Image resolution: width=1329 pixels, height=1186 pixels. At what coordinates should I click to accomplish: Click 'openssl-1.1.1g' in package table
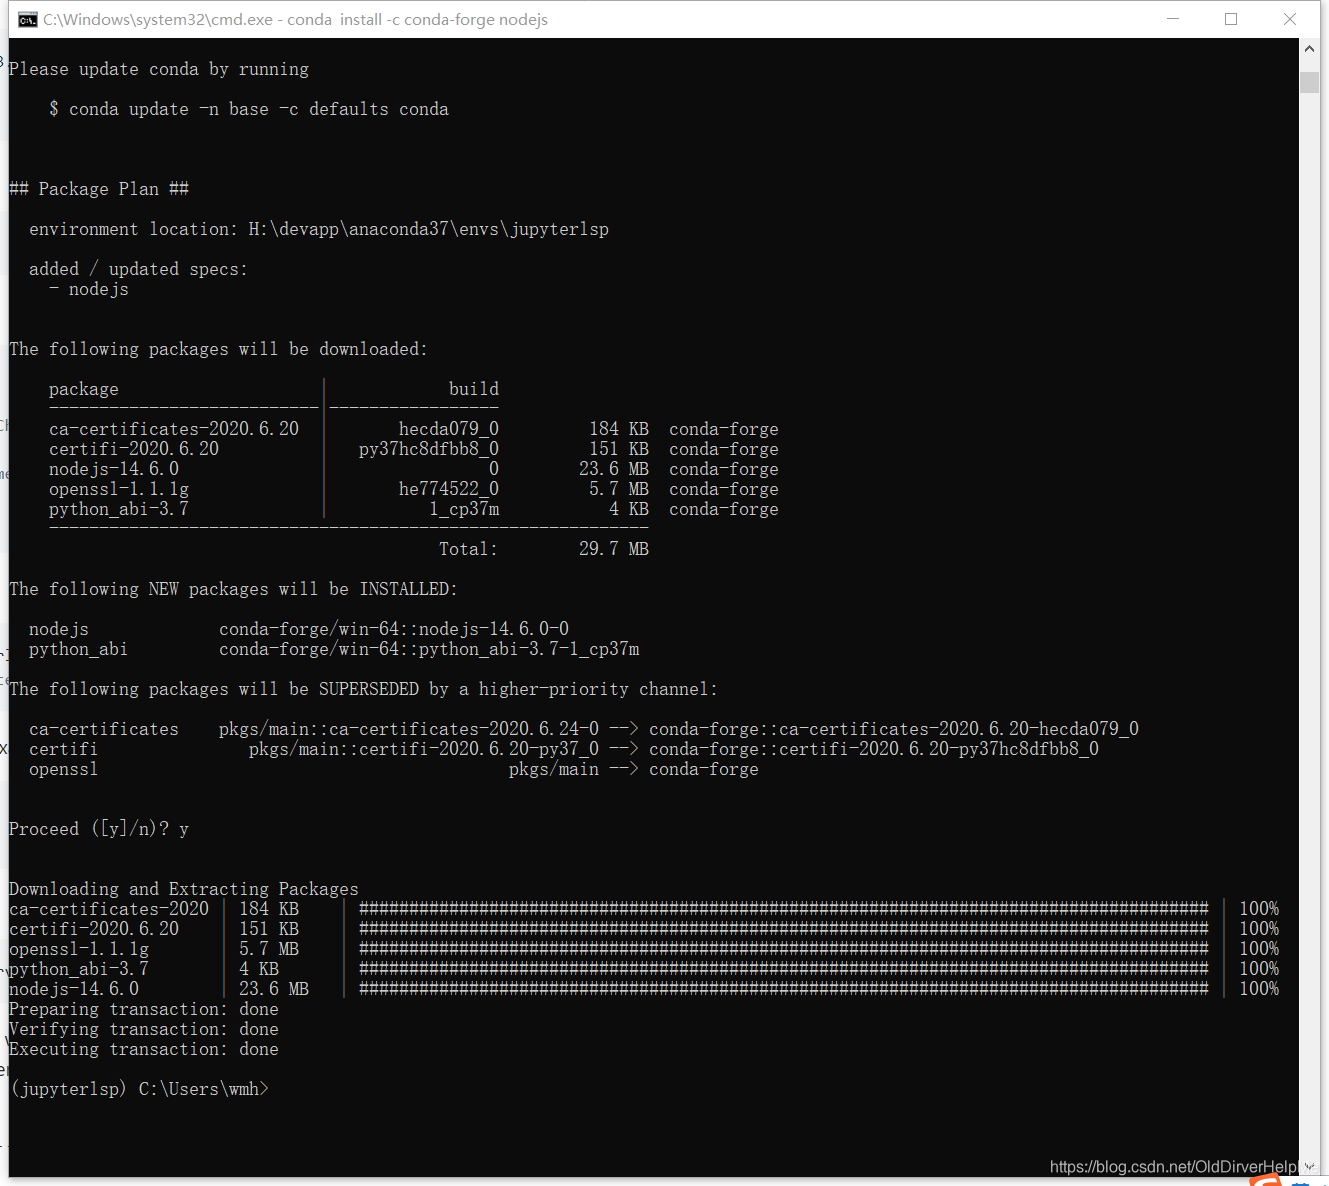click(119, 489)
